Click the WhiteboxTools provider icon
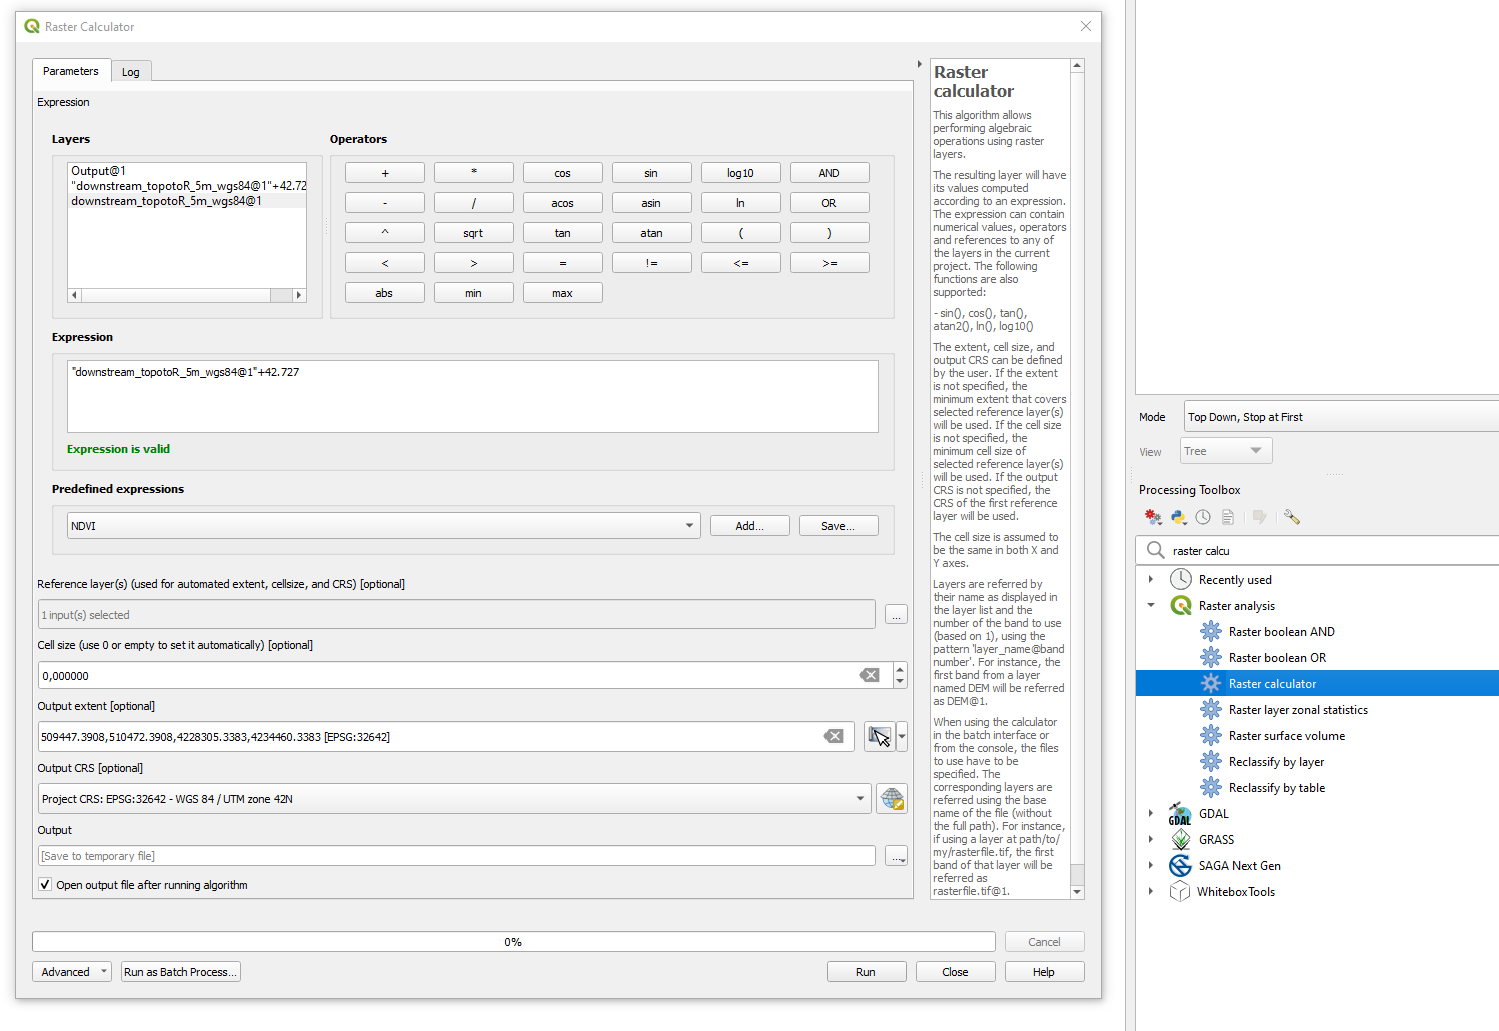Image resolution: width=1499 pixels, height=1031 pixels. [x=1180, y=891]
